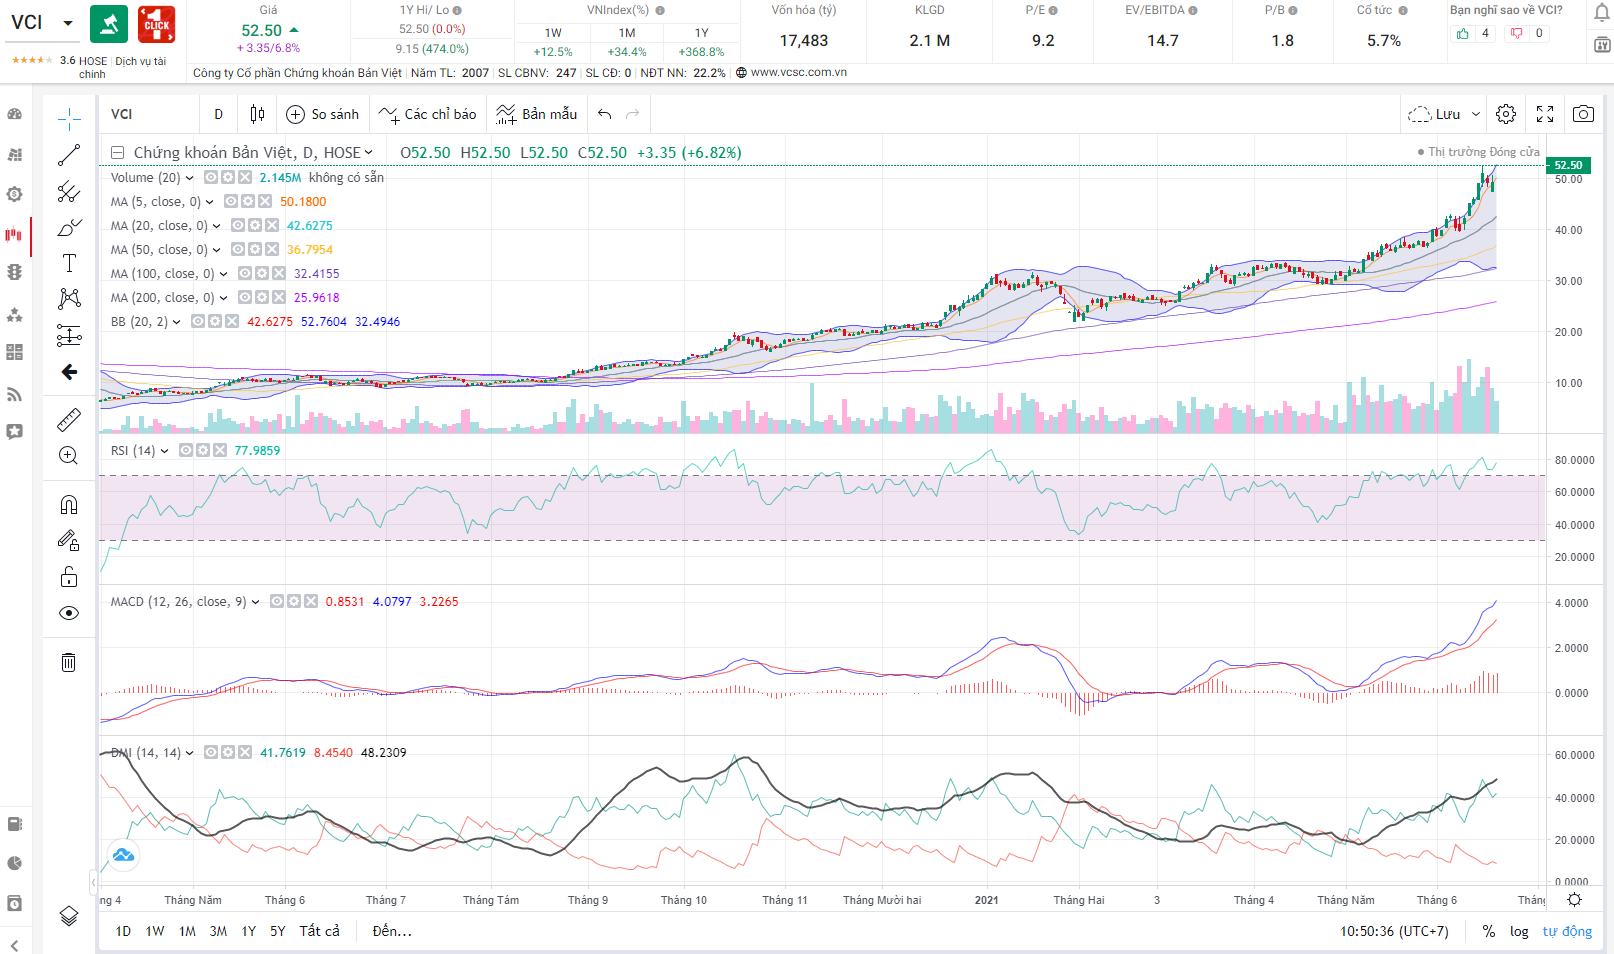Undo the last chart action
The width and height of the screenshot is (1614, 954).
click(x=604, y=114)
